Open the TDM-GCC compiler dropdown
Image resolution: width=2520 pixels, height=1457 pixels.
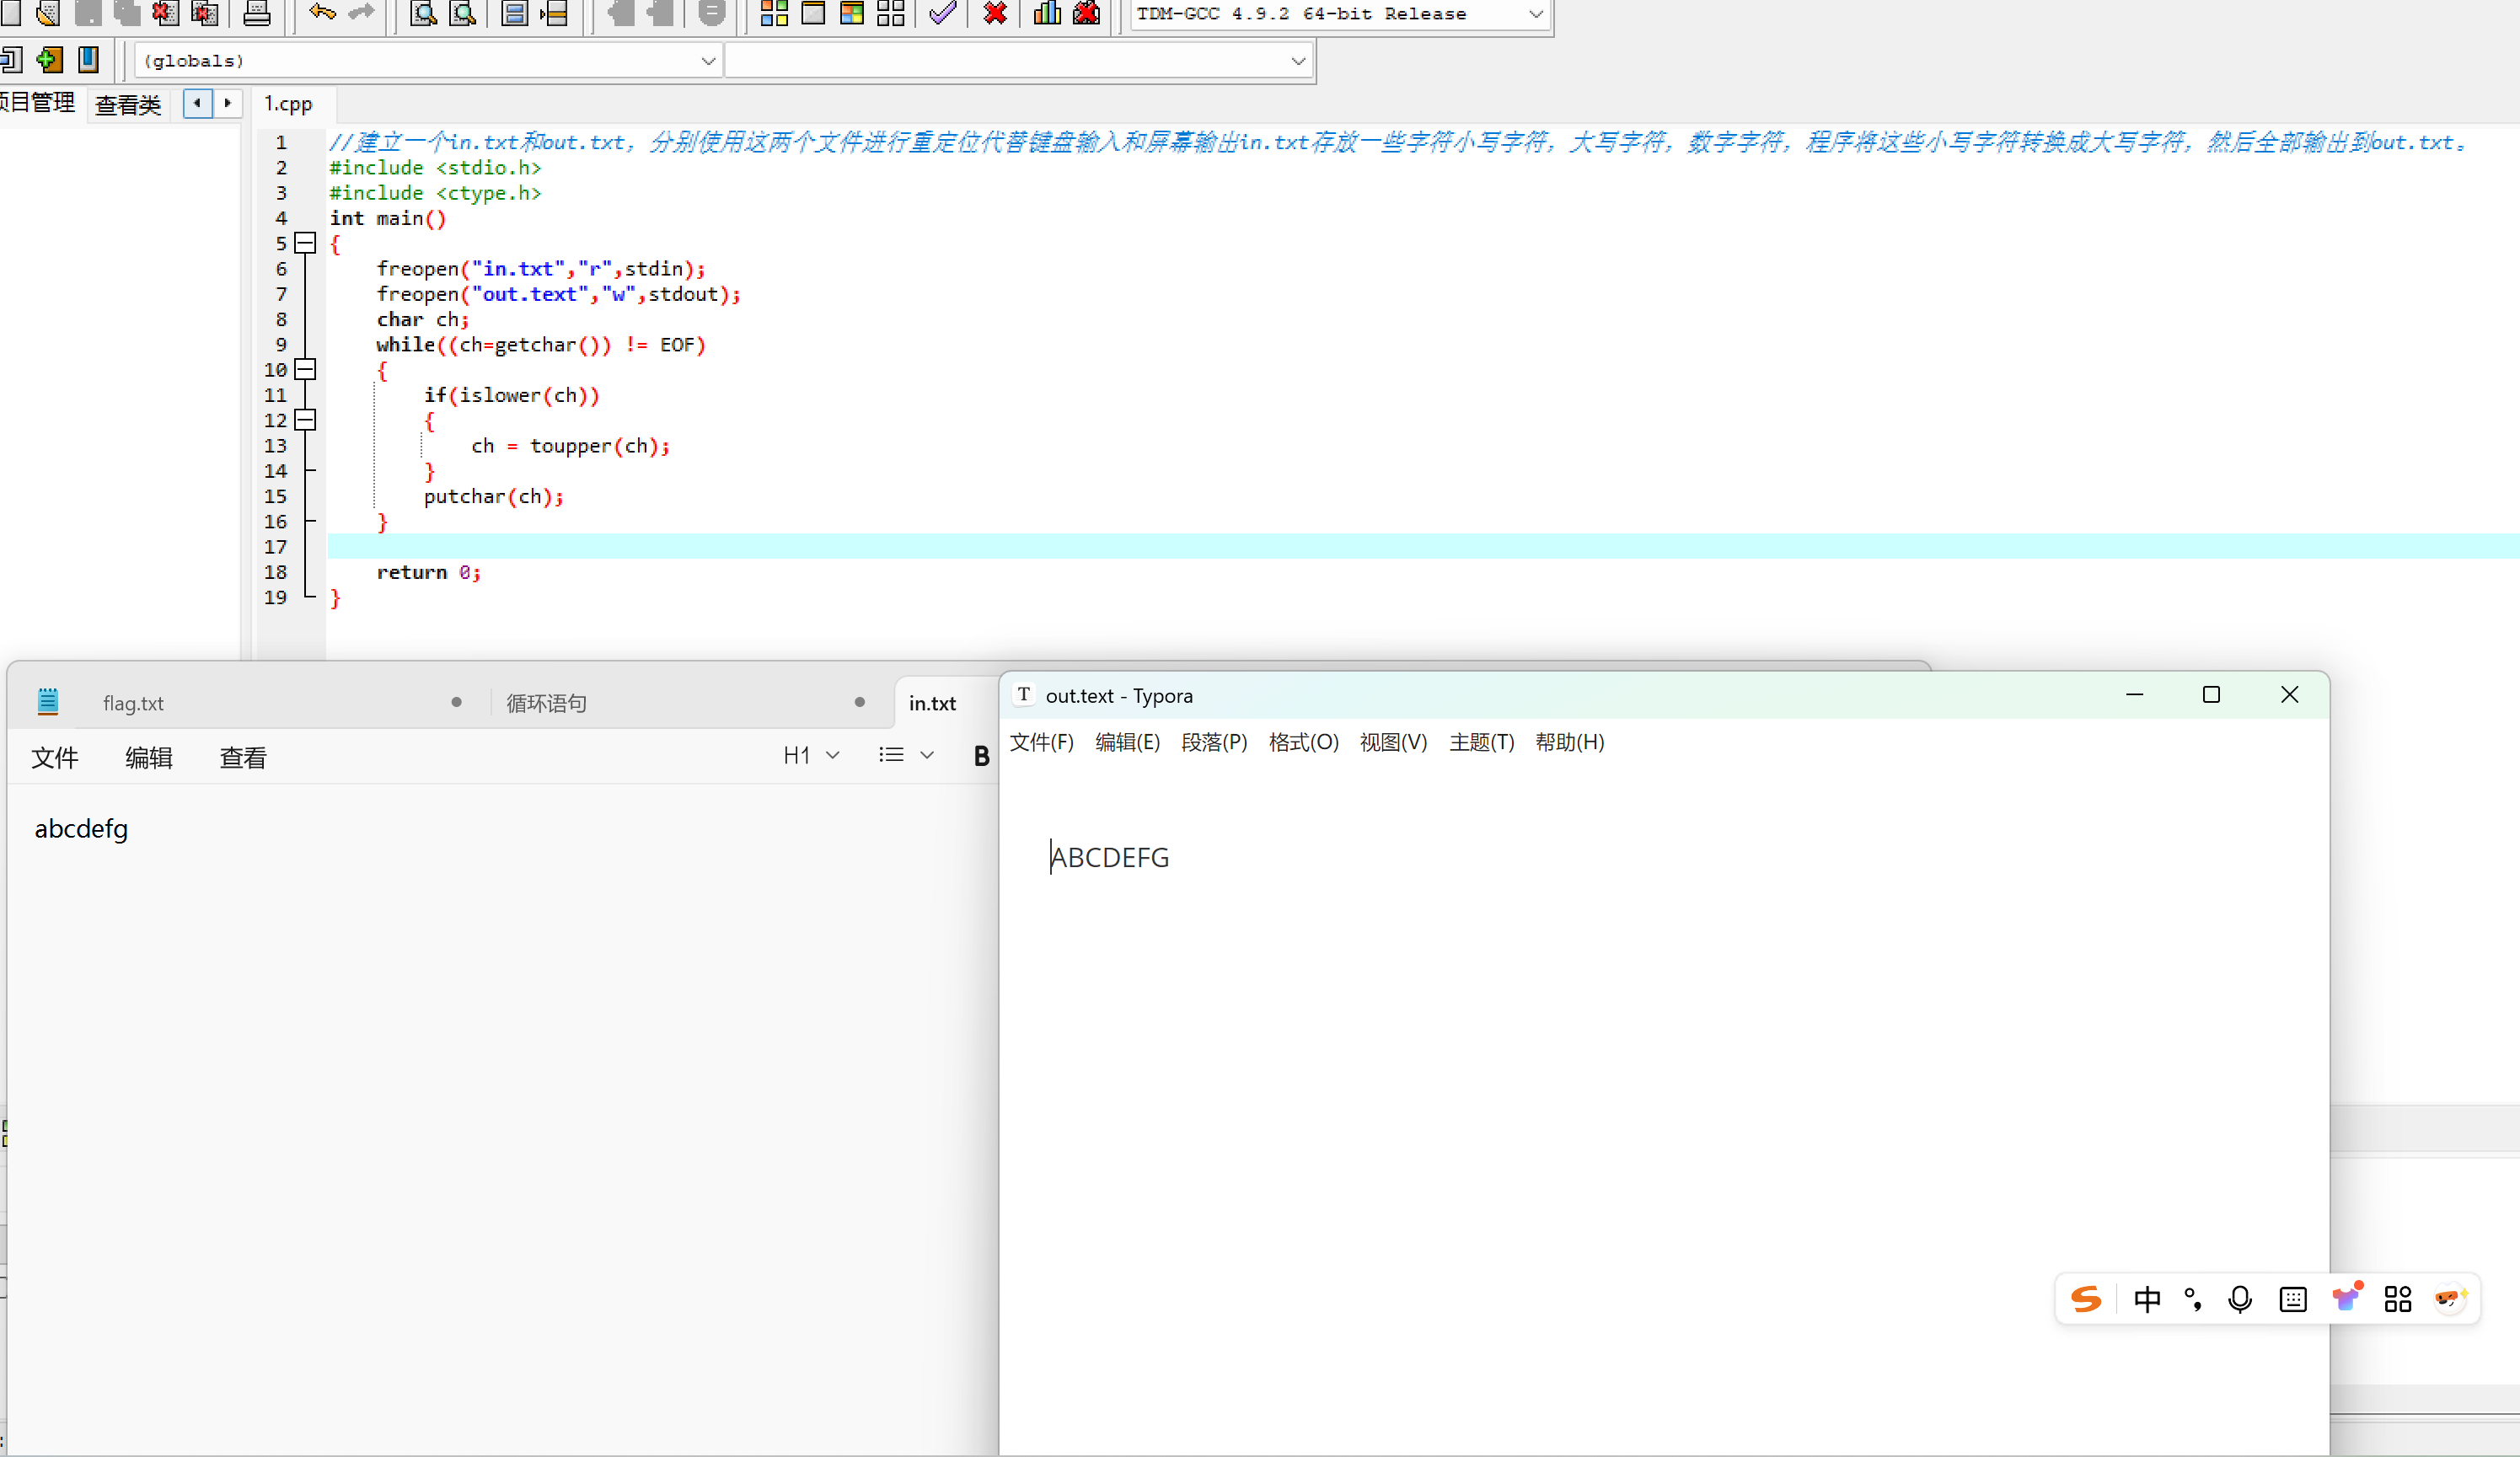[x=1535, y=14]
